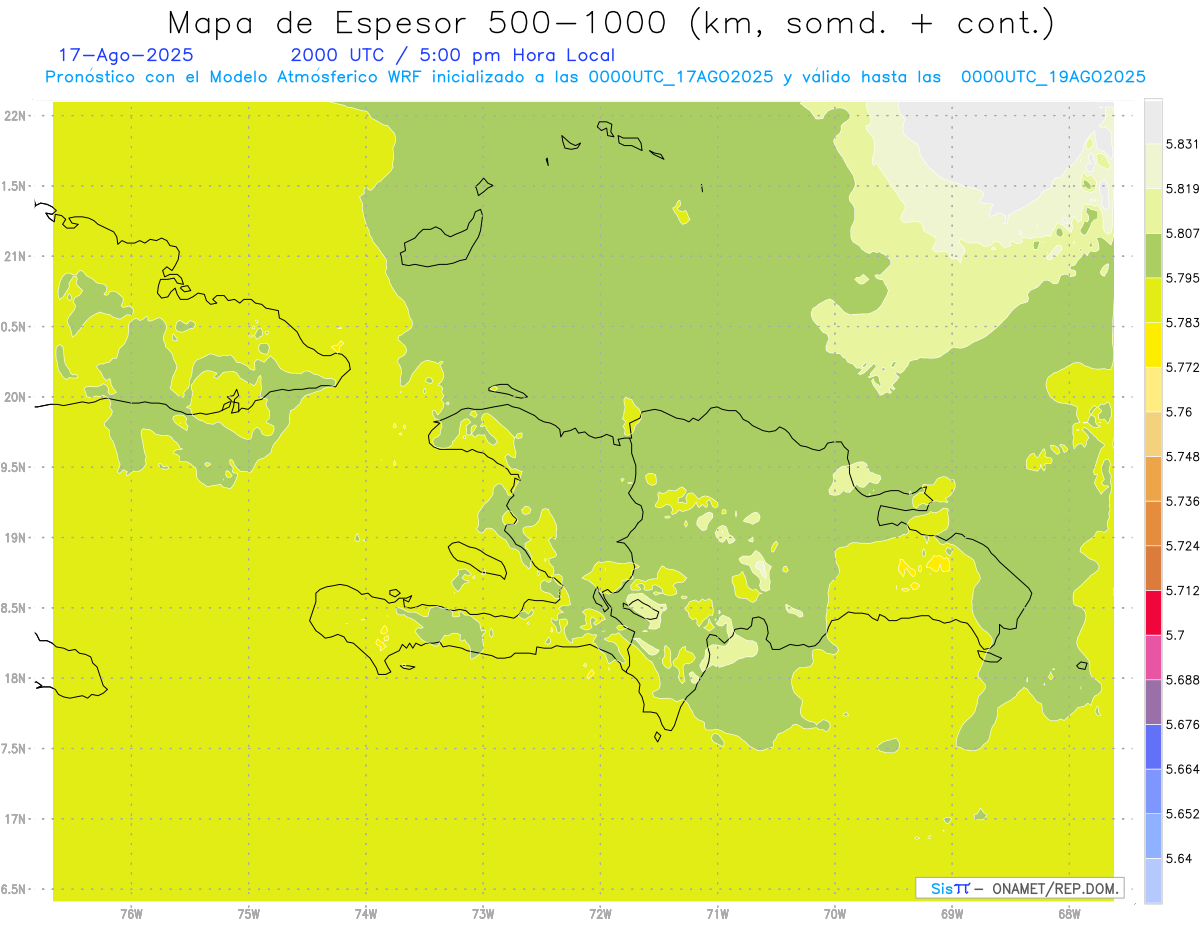Click the colorbar value 5.64
Viewport: 1200px width, 927px height.
tap(1179, 859)
